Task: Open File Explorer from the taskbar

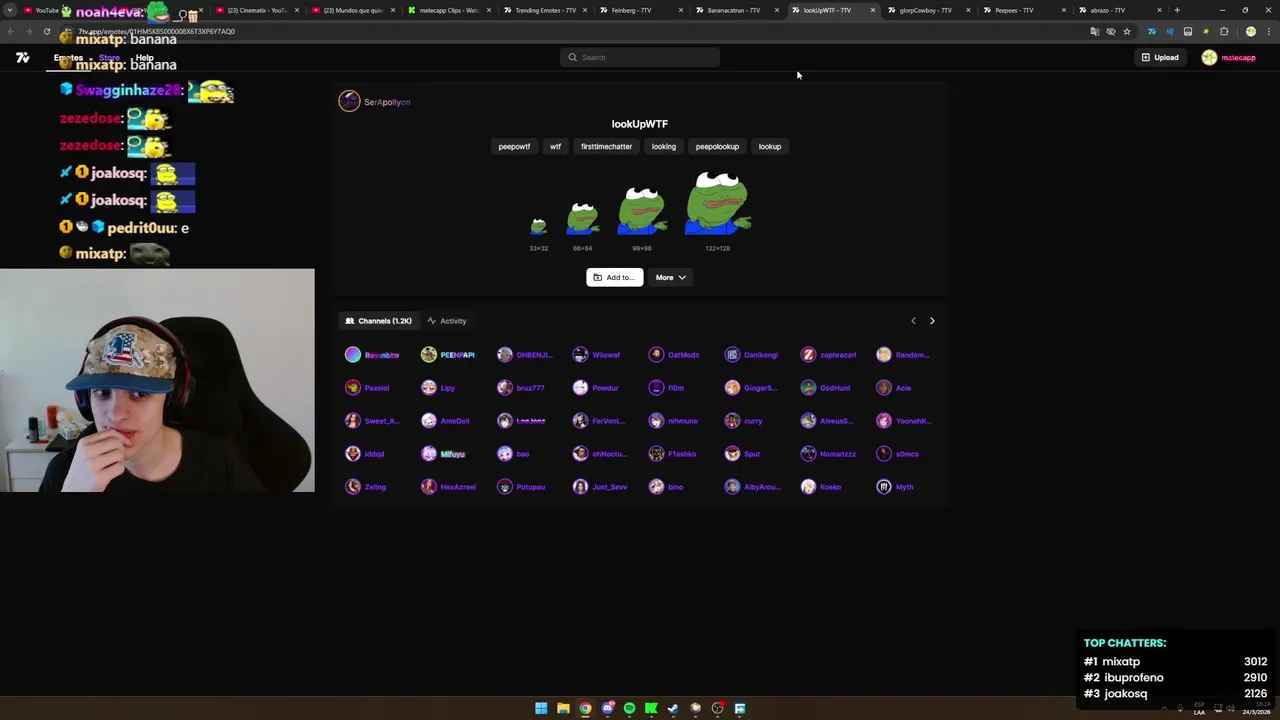Action: coord(563,708)
